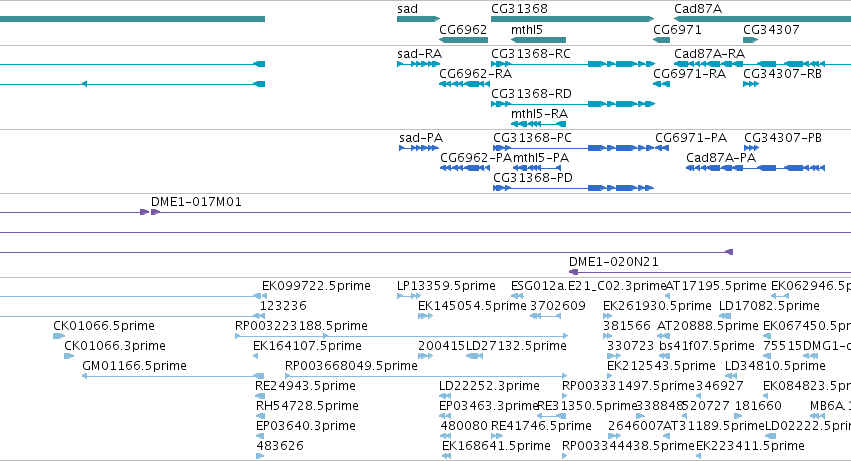Select the CG34307-RB transcript label
Screen dimensions: 851x461
click(x=783, y=73)
